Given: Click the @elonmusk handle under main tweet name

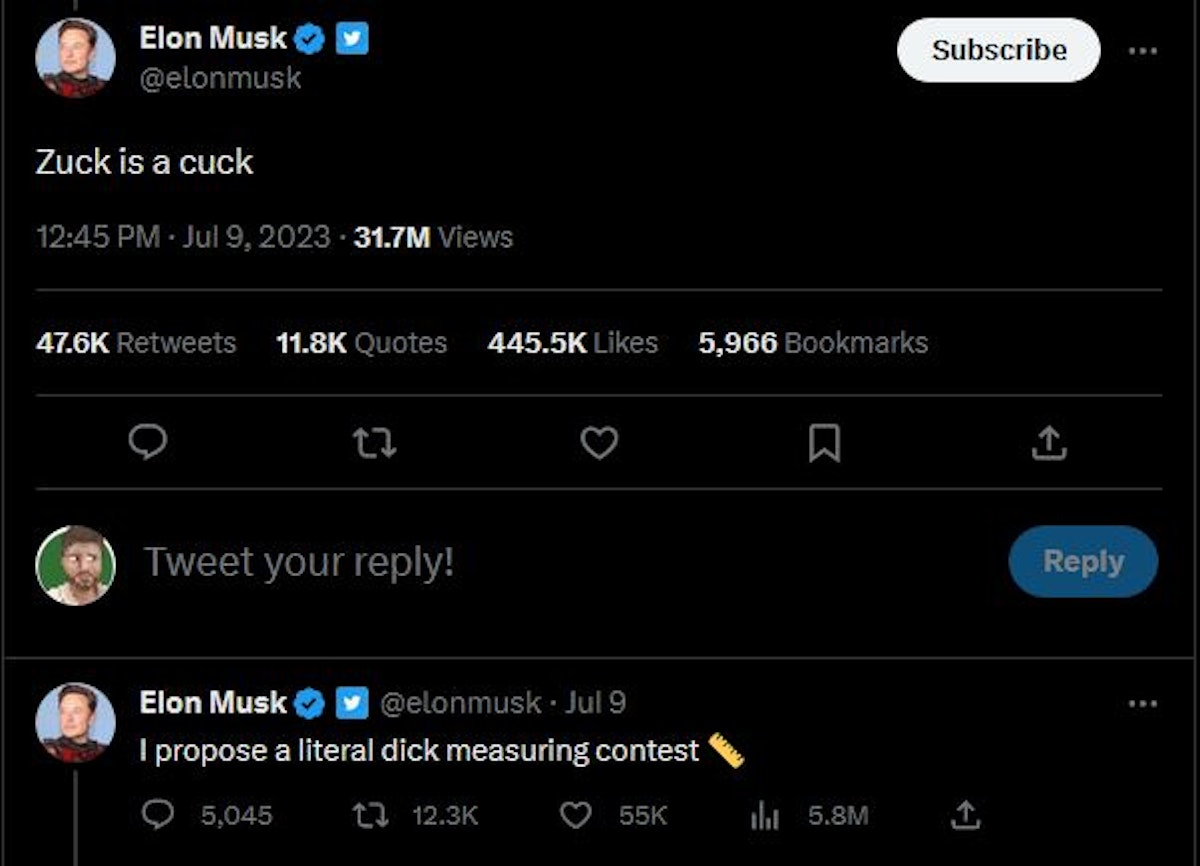Looking at the screenshot, I should (220, 78).
